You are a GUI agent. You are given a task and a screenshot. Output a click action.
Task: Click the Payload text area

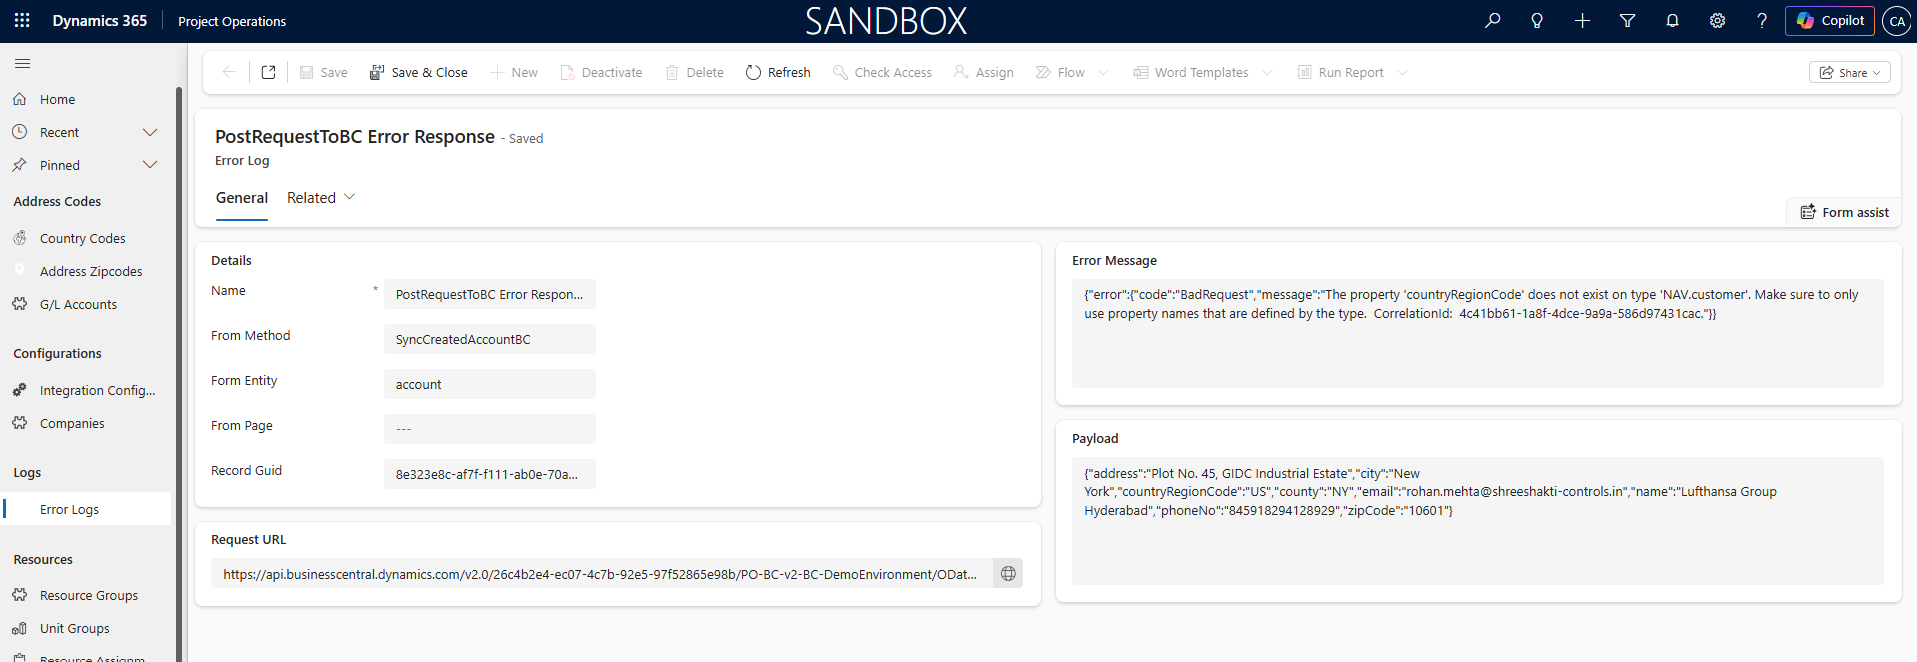1477,521
